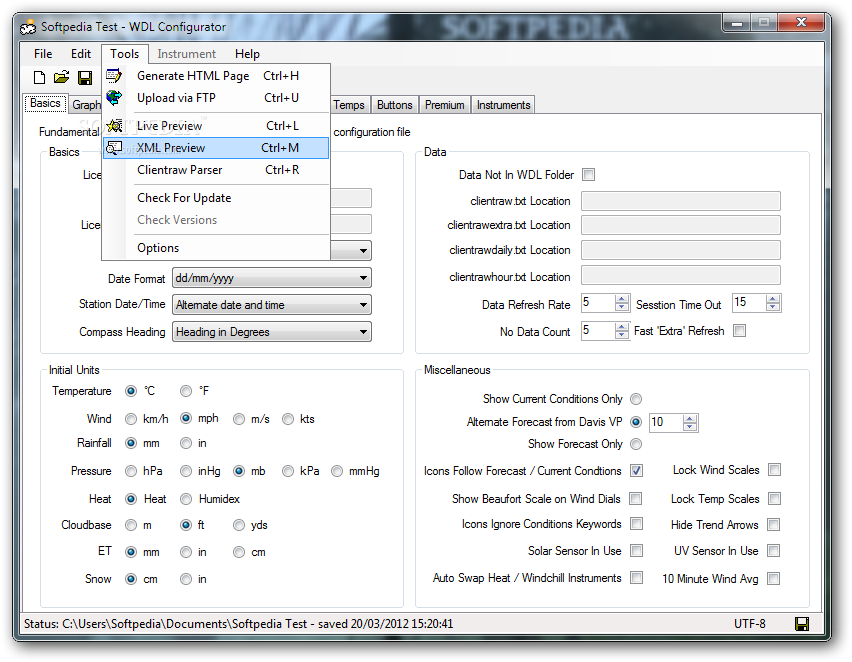Click the save disk icon in status bar

tap(801, 624)
